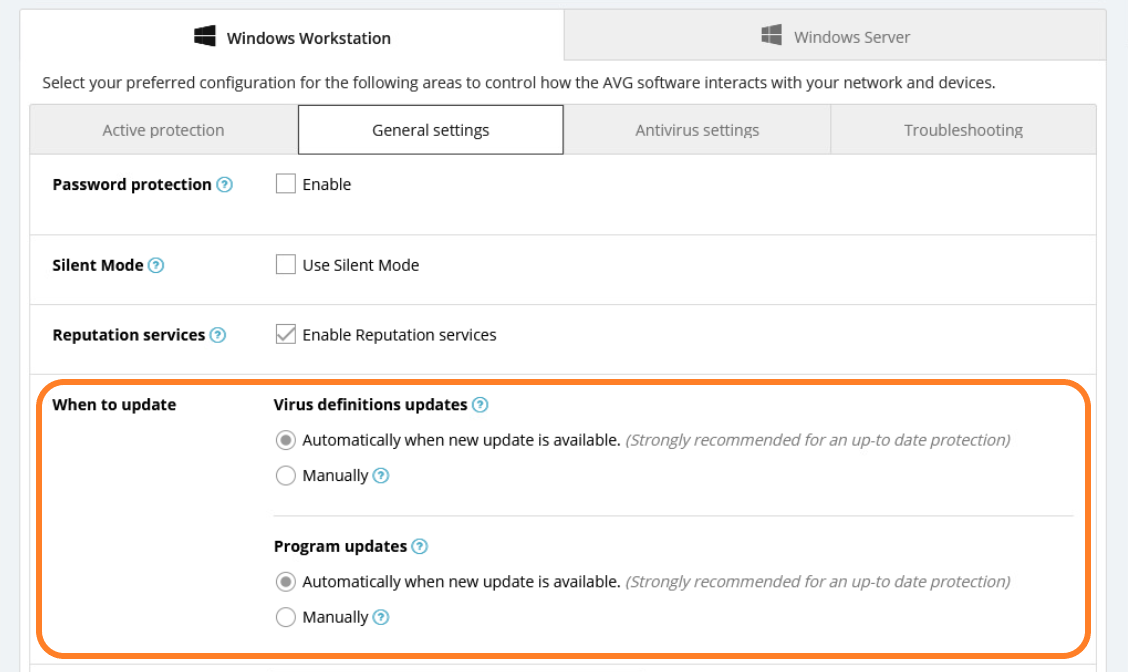Viewport: 1128px width, 672px height.
Task: Click Windows logo on Server tab
Action: coord(772,35)
